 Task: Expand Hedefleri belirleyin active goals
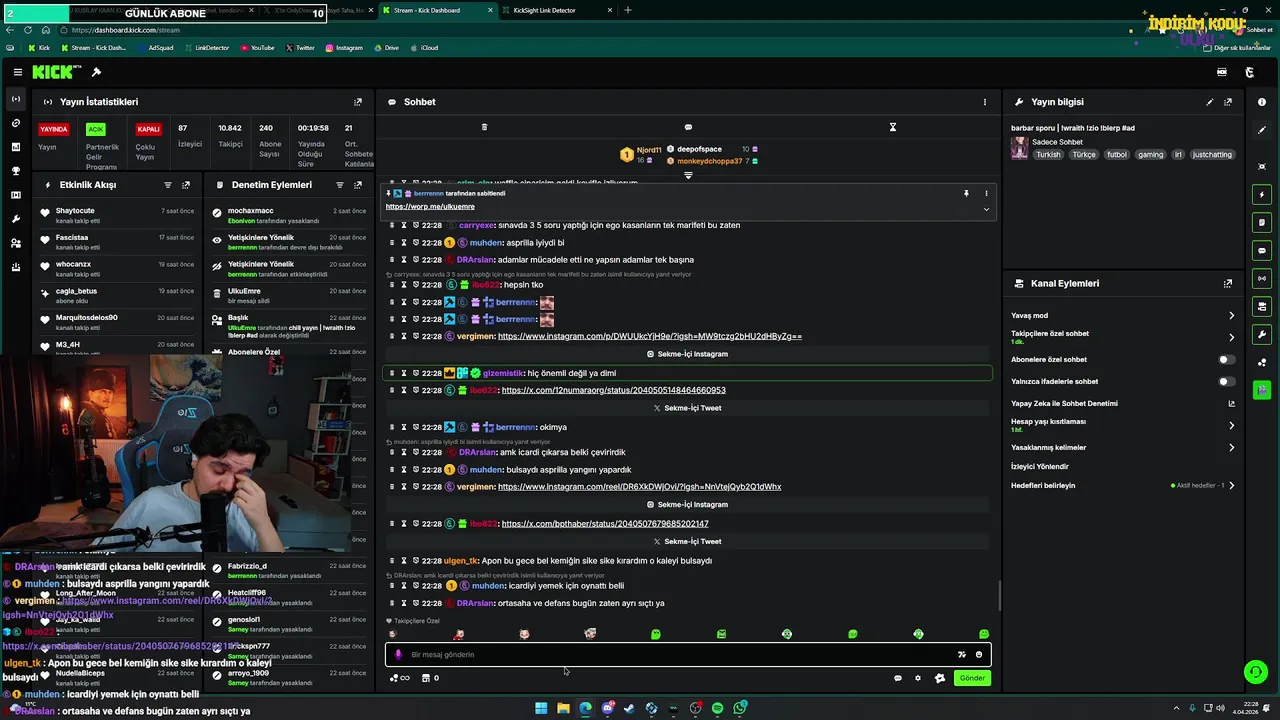(1231, 486)
